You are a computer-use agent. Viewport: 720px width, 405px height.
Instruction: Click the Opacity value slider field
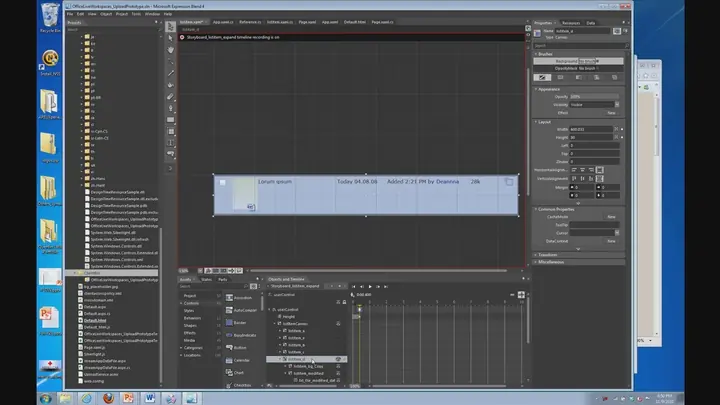594,97
